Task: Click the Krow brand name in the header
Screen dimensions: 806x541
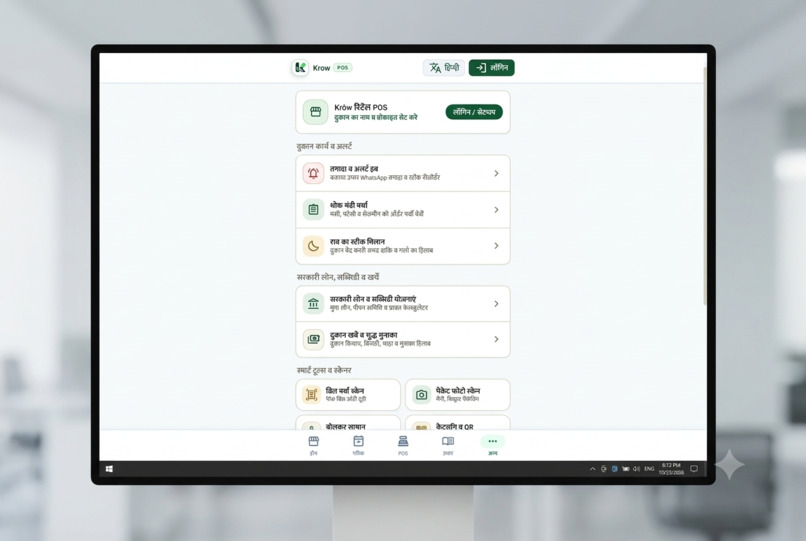Action: click(x=321, y=68)
